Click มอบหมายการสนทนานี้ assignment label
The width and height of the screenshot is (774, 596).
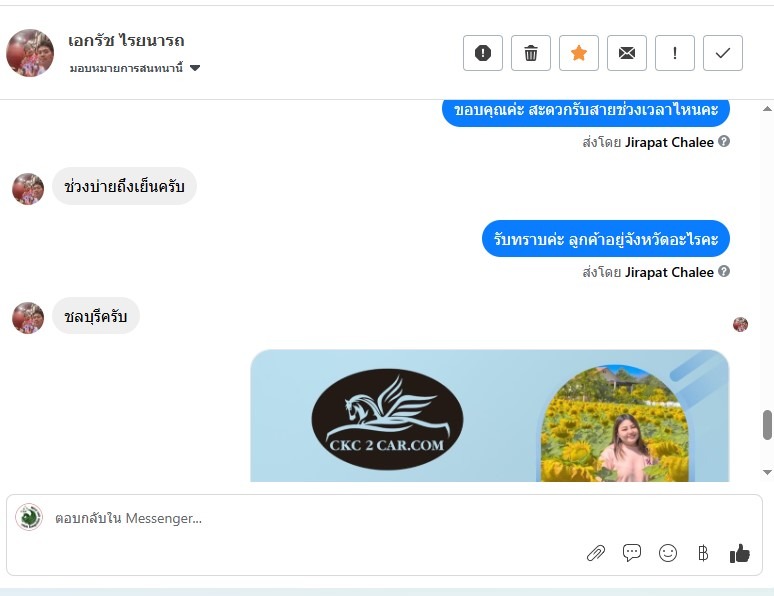pyautogui.click(x=126, y=68)
